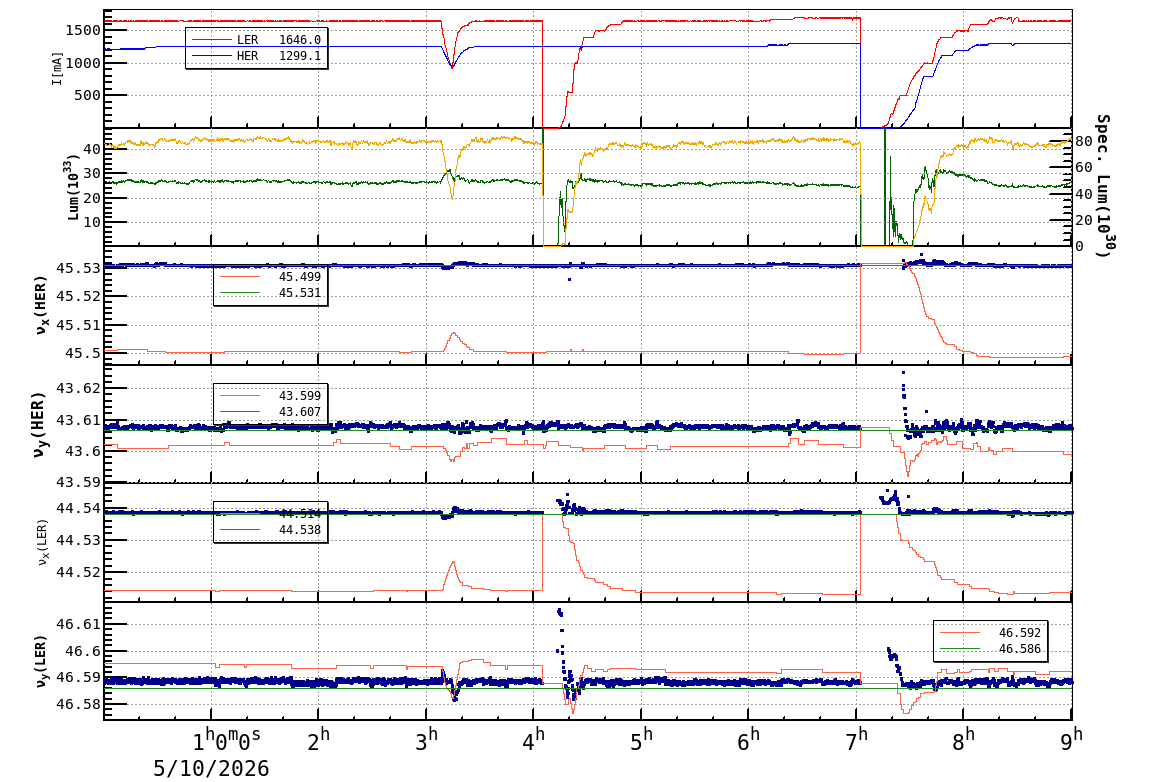Click the 44.52 axis tick
This screenshot has height=782, width=1154.
(x=78, y=572)
